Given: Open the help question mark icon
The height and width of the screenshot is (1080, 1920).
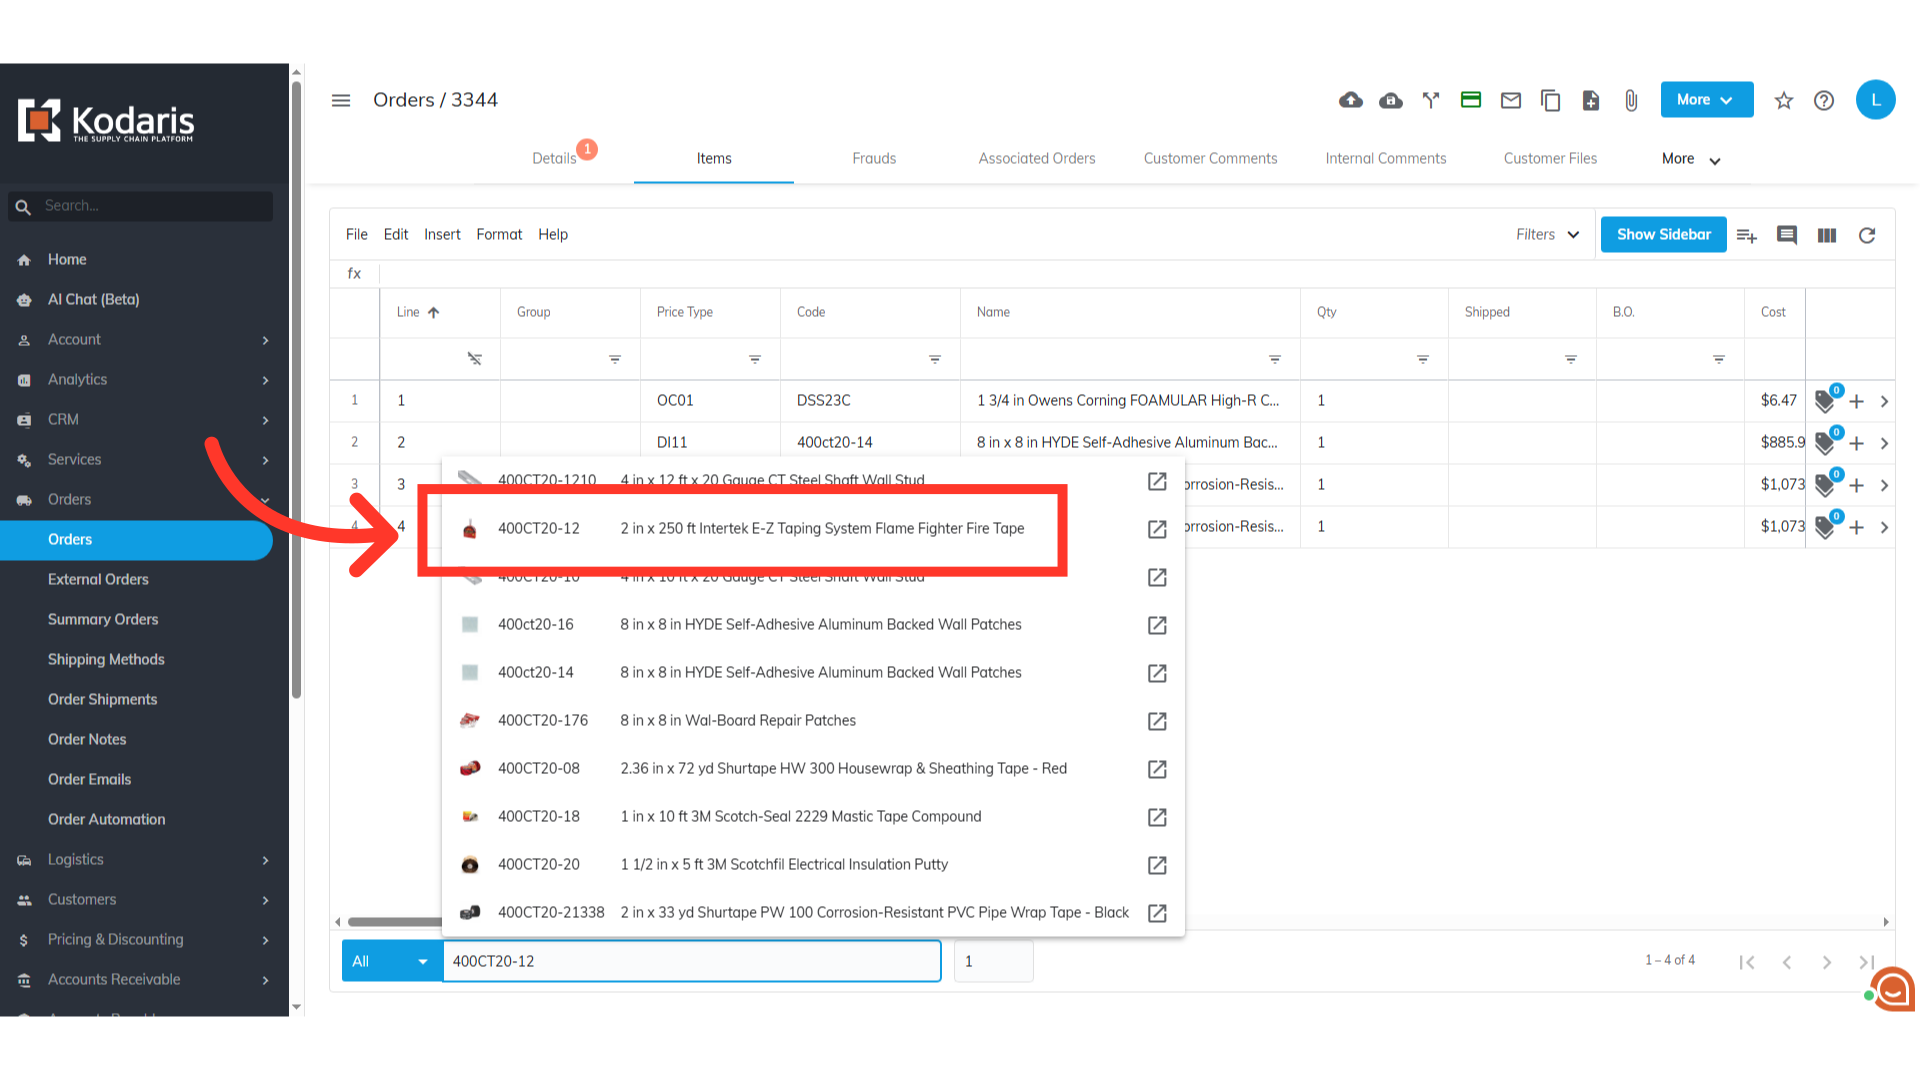Looking at the screenshot, I should 1823,100.
